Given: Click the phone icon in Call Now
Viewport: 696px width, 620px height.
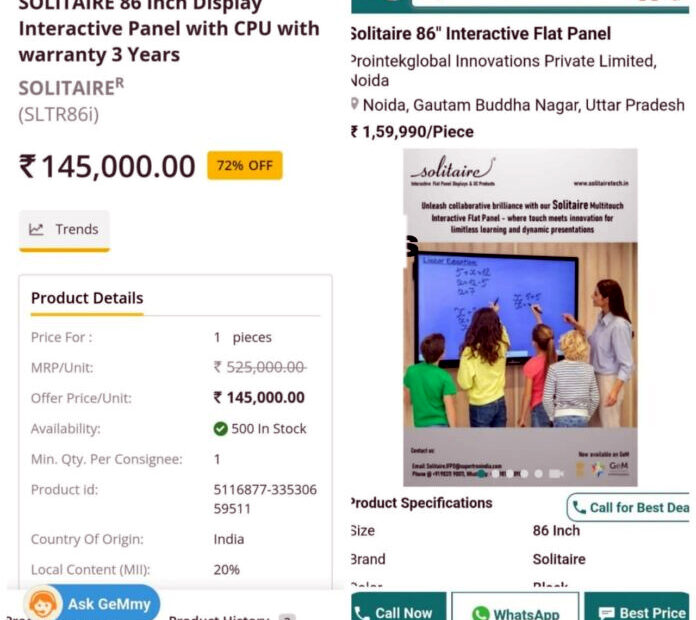Looking at the screenshot, I should coord(362,613).
